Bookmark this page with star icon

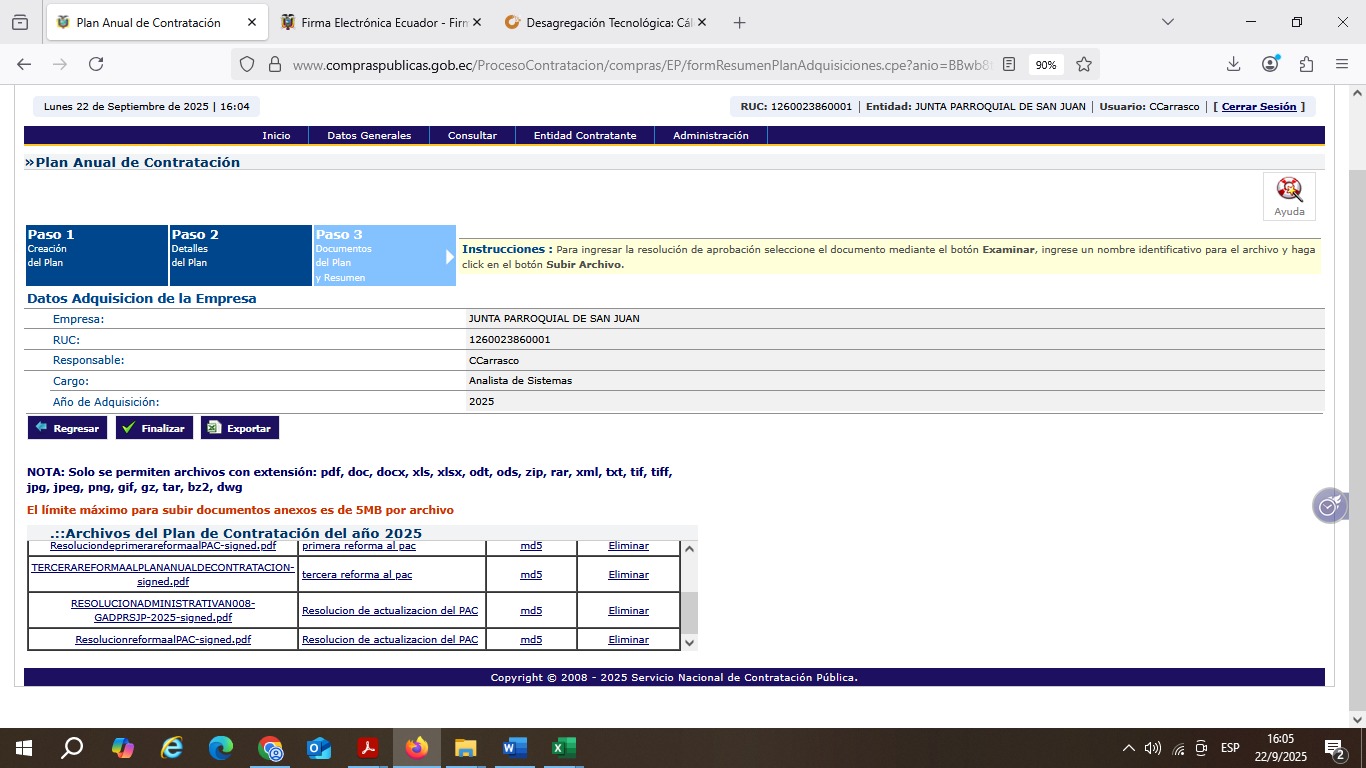[1084, 64]
